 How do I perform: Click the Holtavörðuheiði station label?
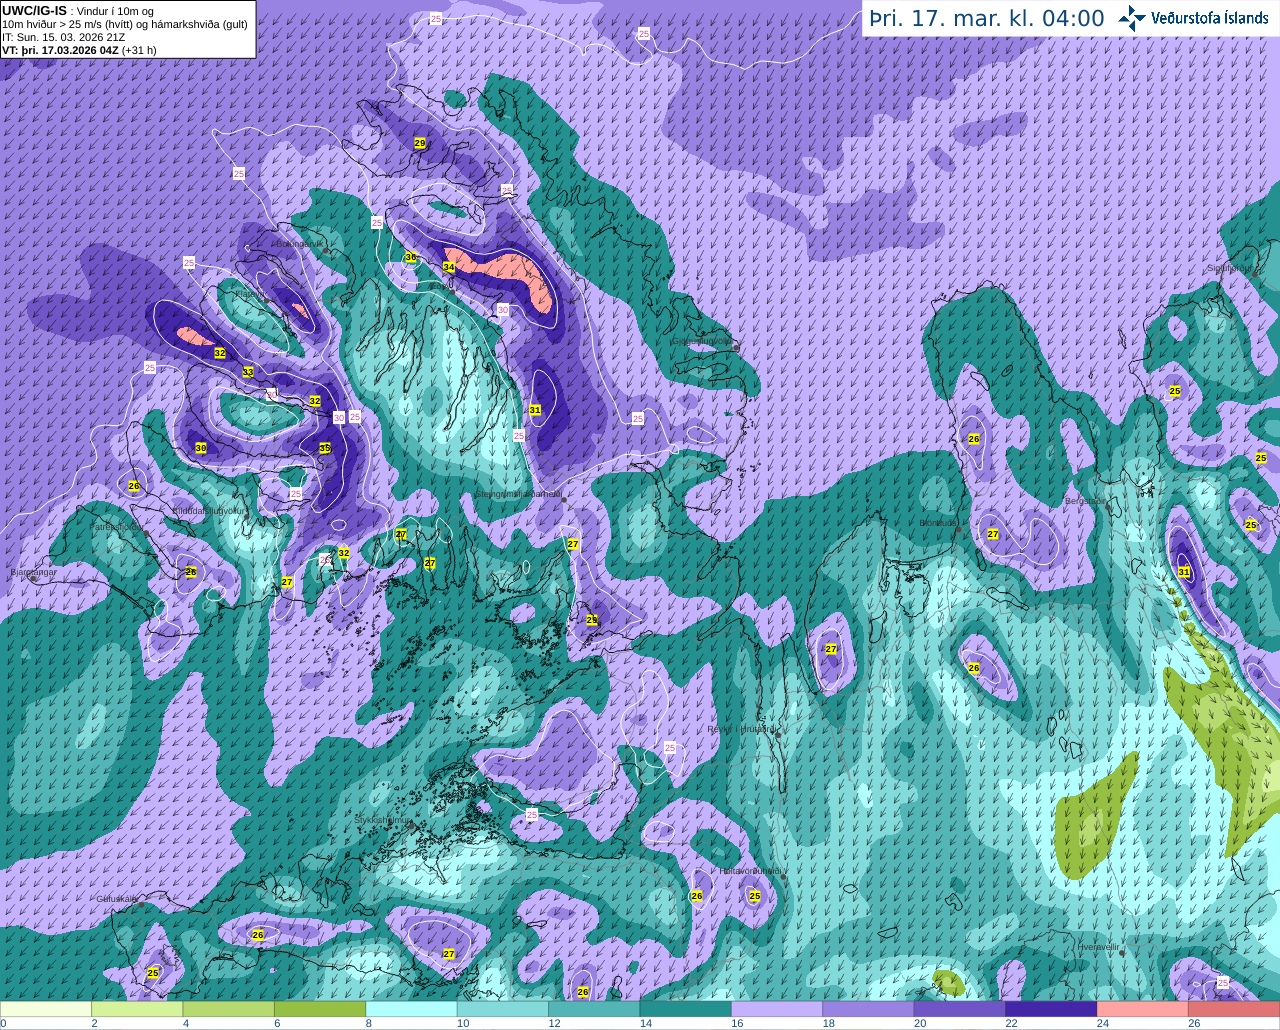[x=750, y=871]
